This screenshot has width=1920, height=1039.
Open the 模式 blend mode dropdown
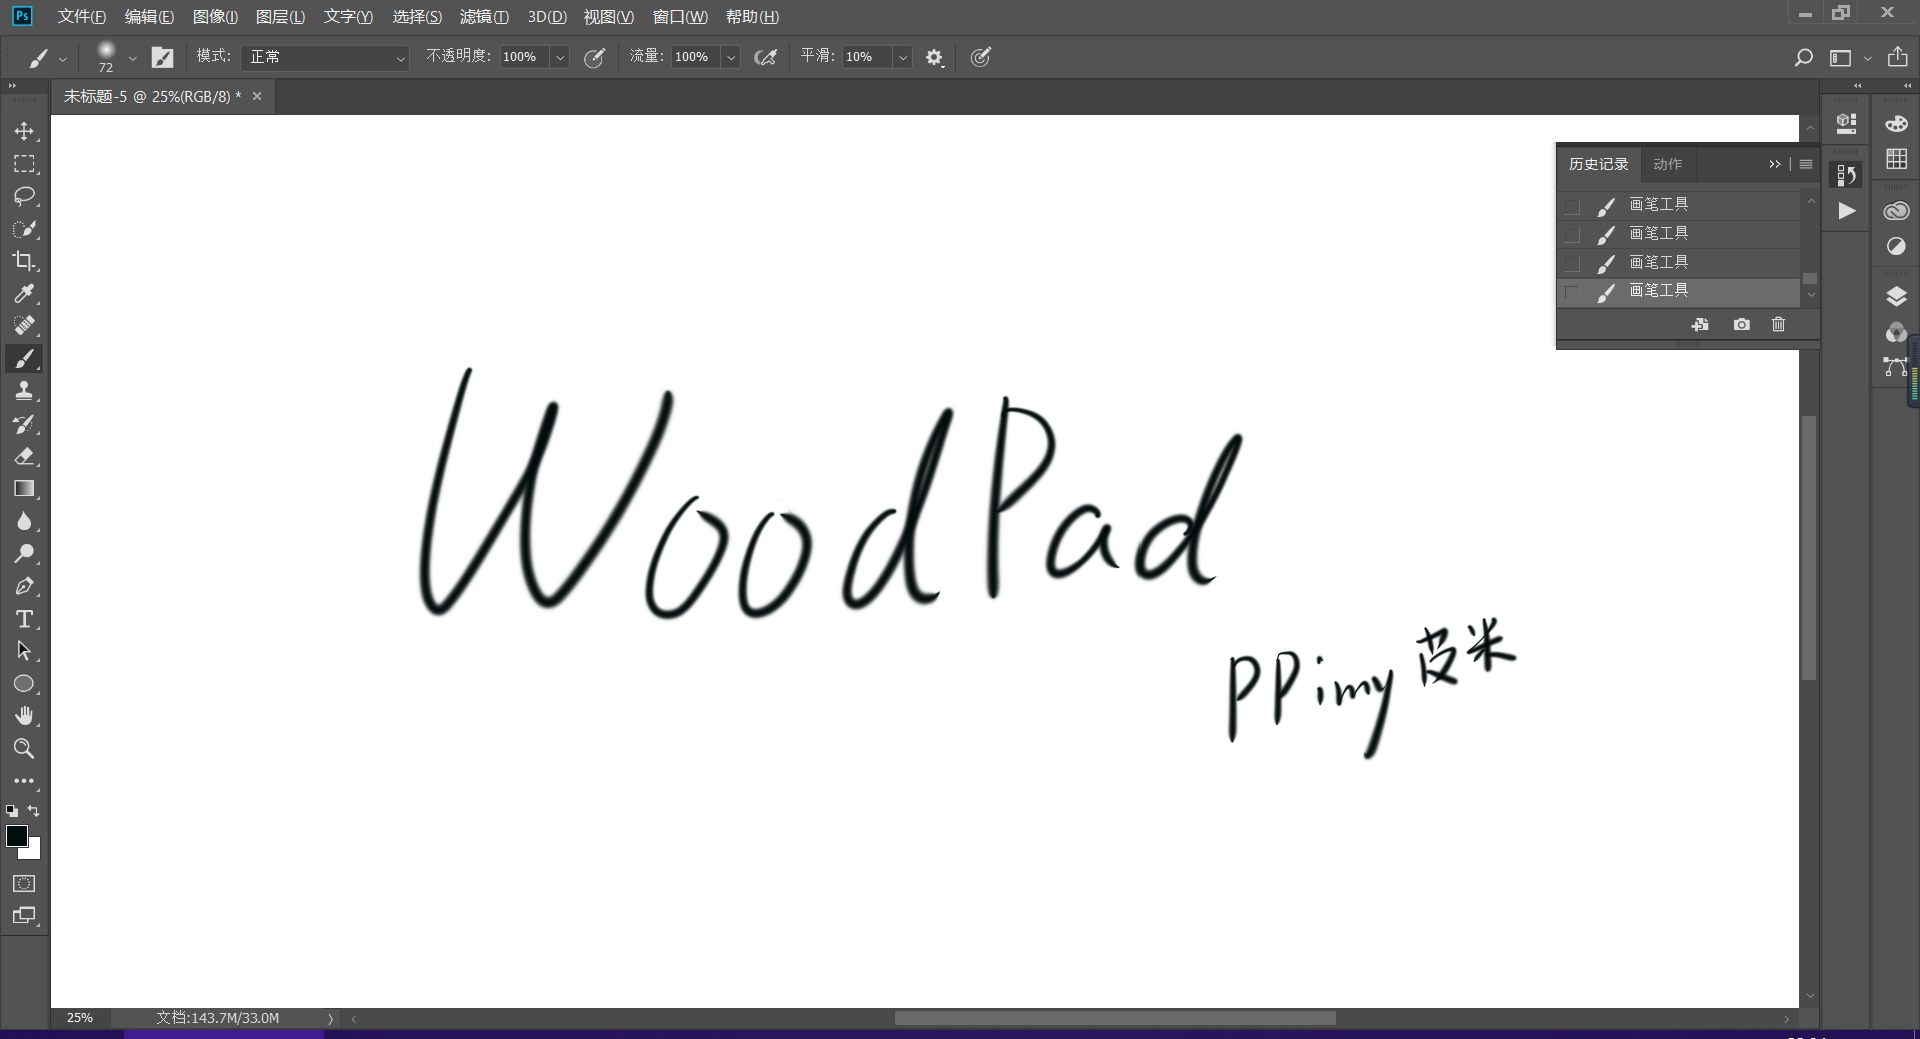tap(325, 58)
